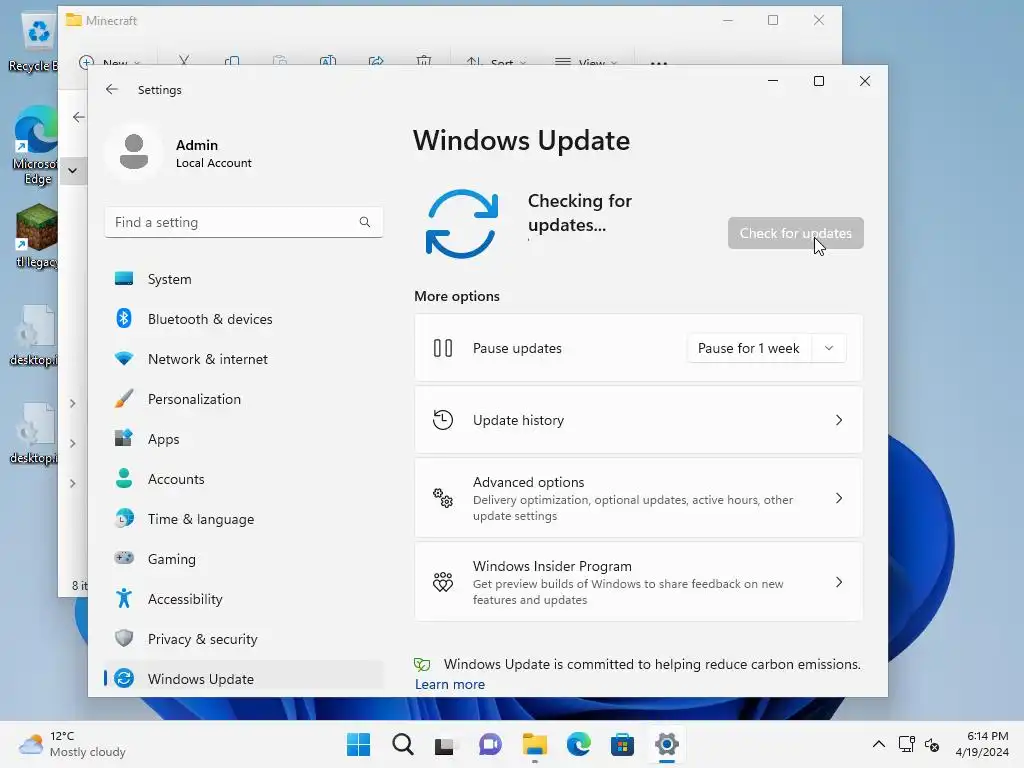
Task: Open Personalization settings
Action: tap(243, 399)
